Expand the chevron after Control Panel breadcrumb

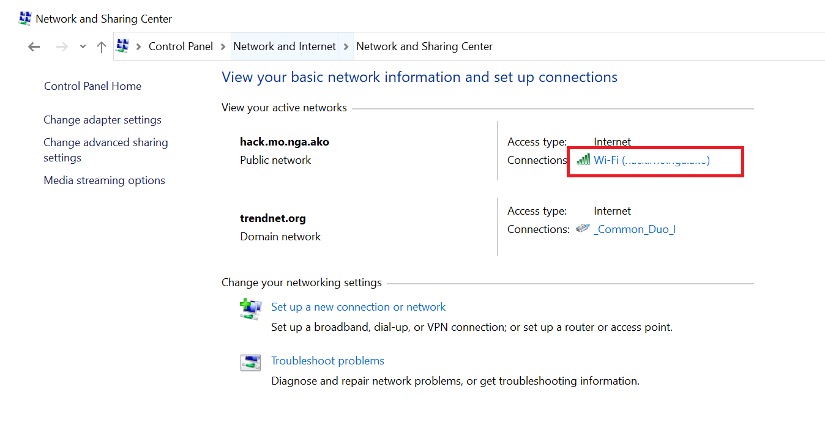click(223, 47)
